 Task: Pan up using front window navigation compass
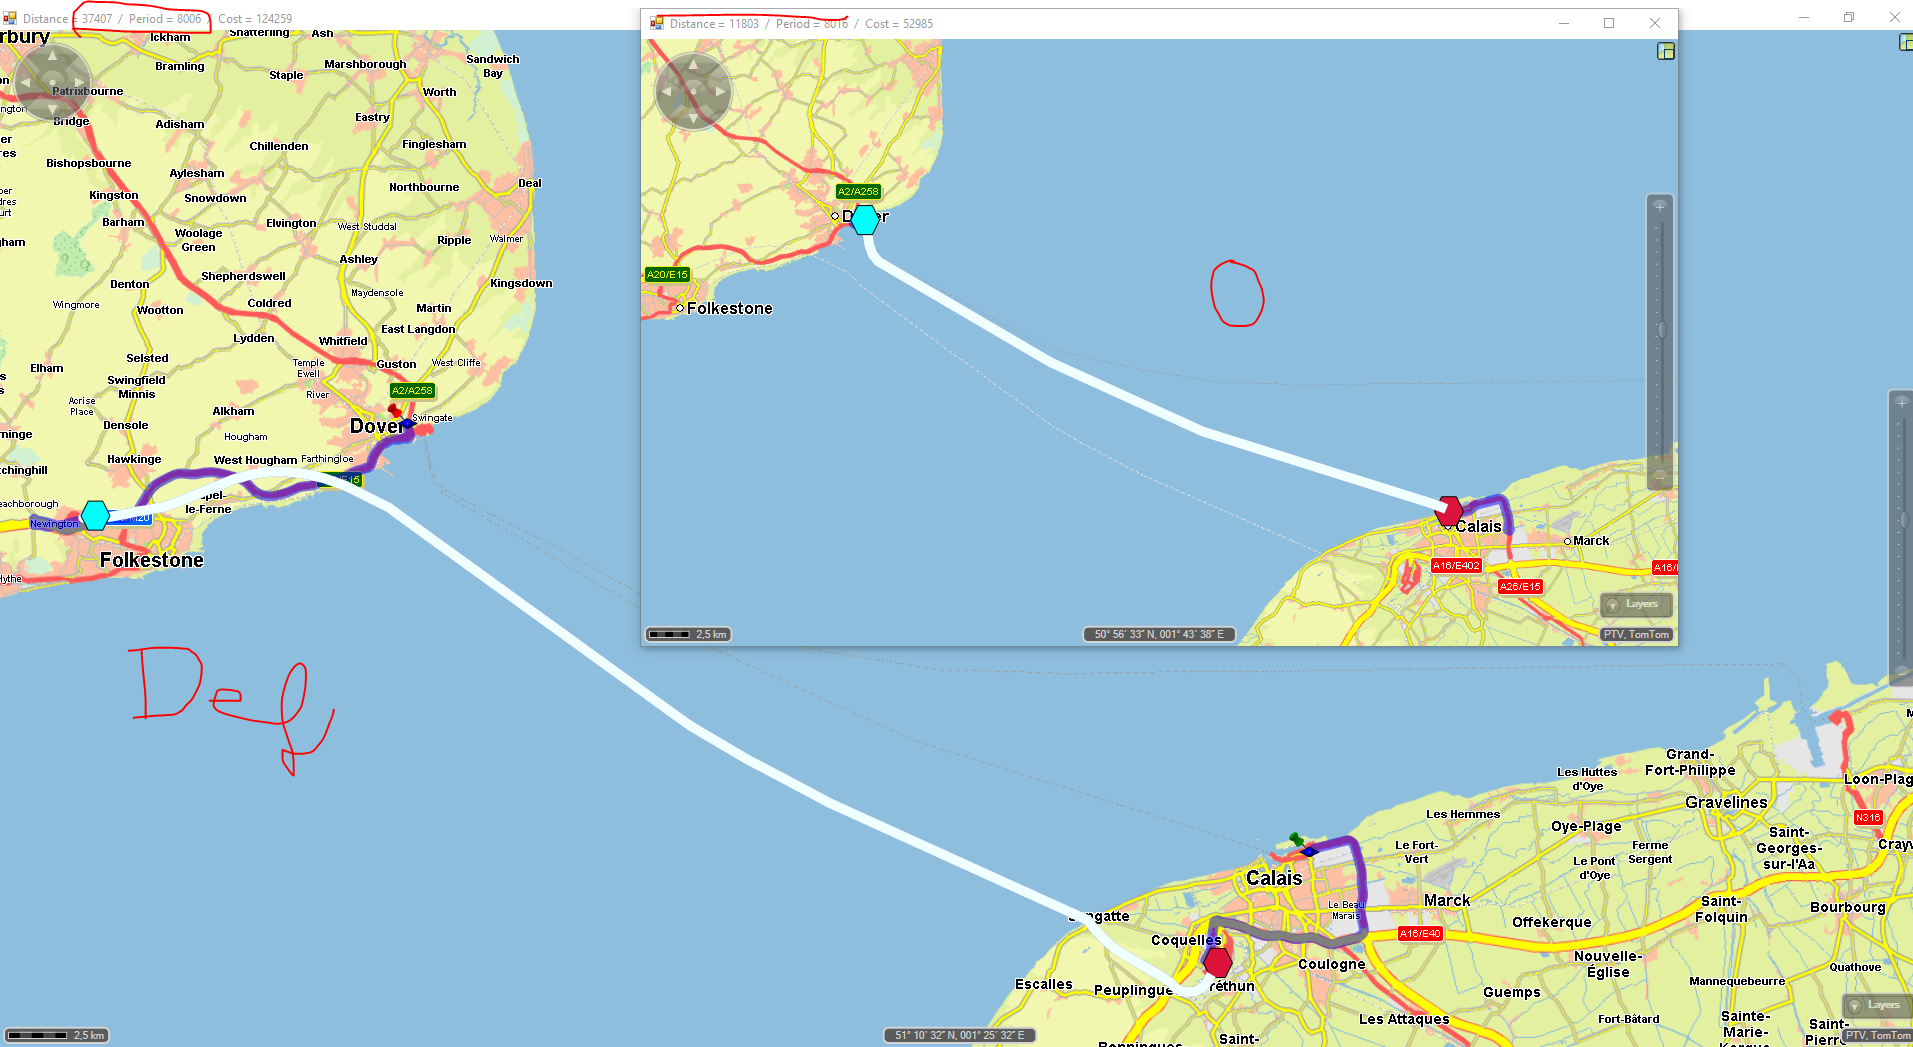pyautogui.click(x=693, y=66)
